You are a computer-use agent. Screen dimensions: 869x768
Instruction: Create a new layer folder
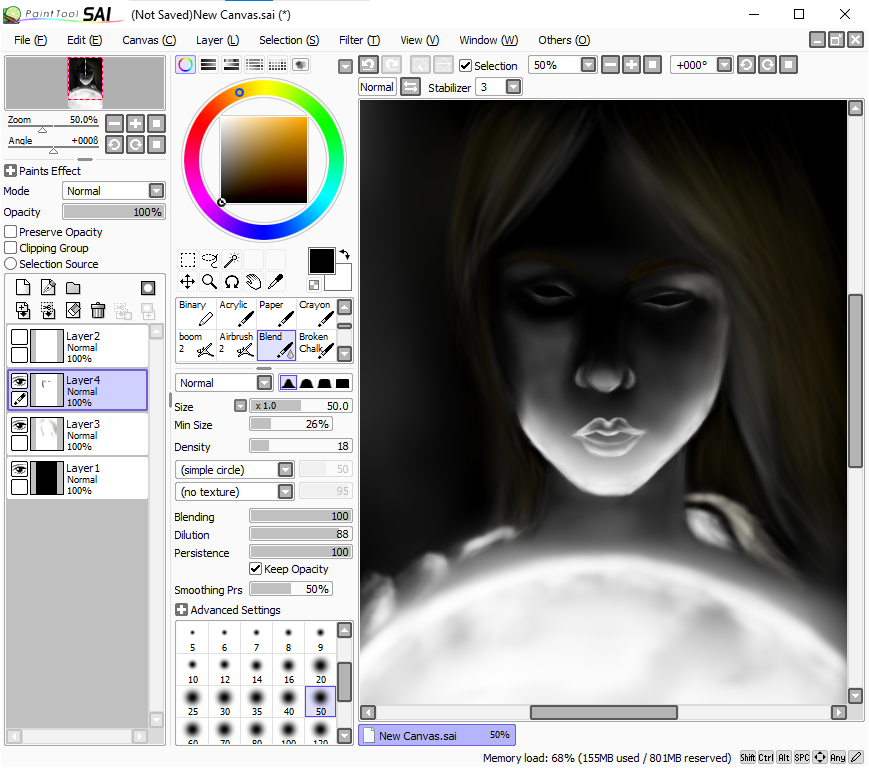[x=73, y=288]
